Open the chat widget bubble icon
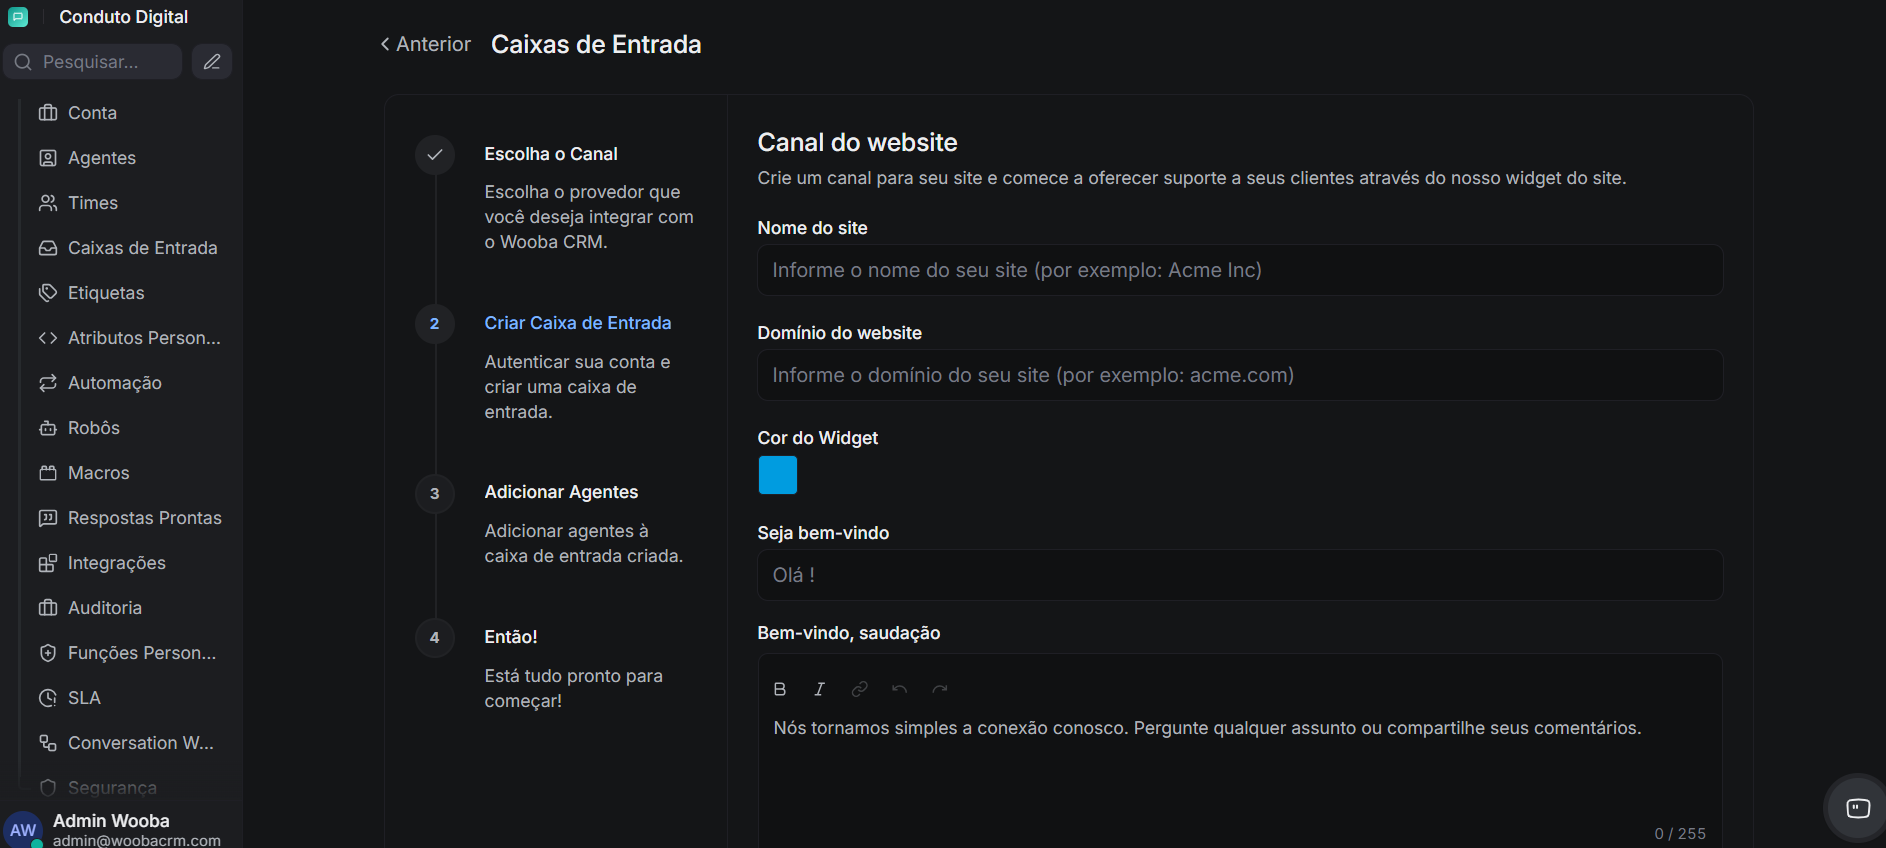The width and height of the screenshot is (1886, 848). click(x=1857, y=808)
